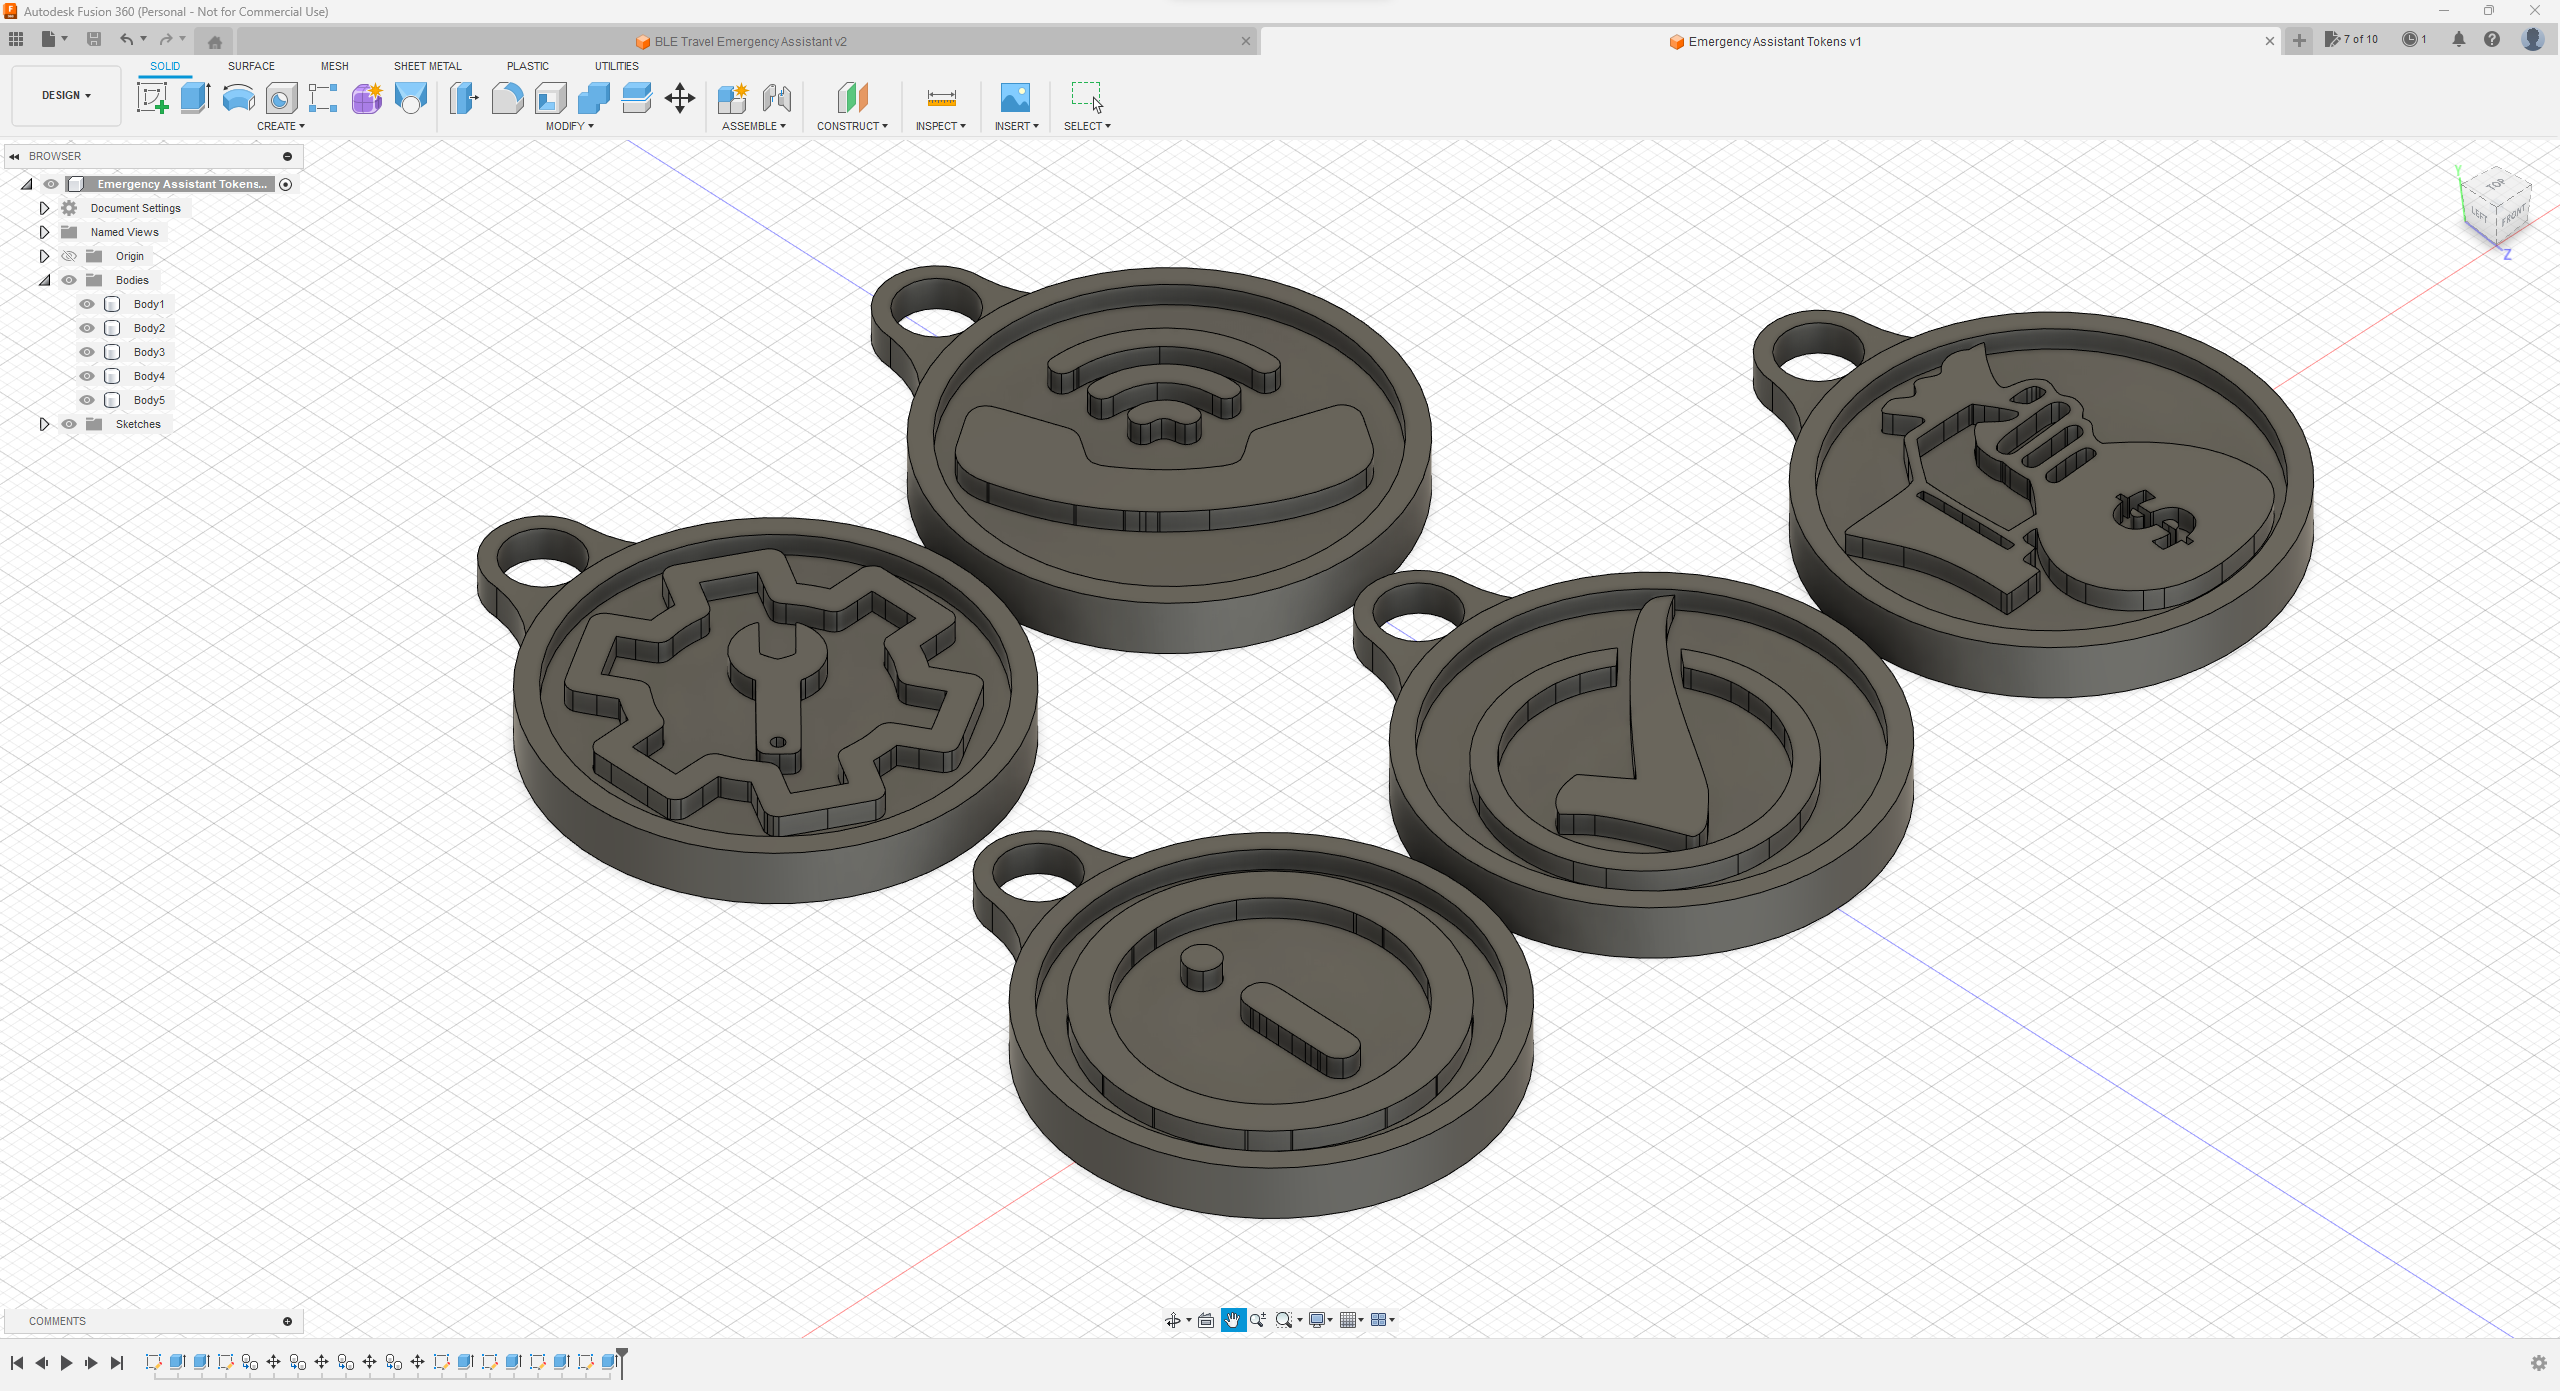Viewport: 2560px width, 1391px height.
Task: Click the Extrude tool icon
Action: coord(195,98)
